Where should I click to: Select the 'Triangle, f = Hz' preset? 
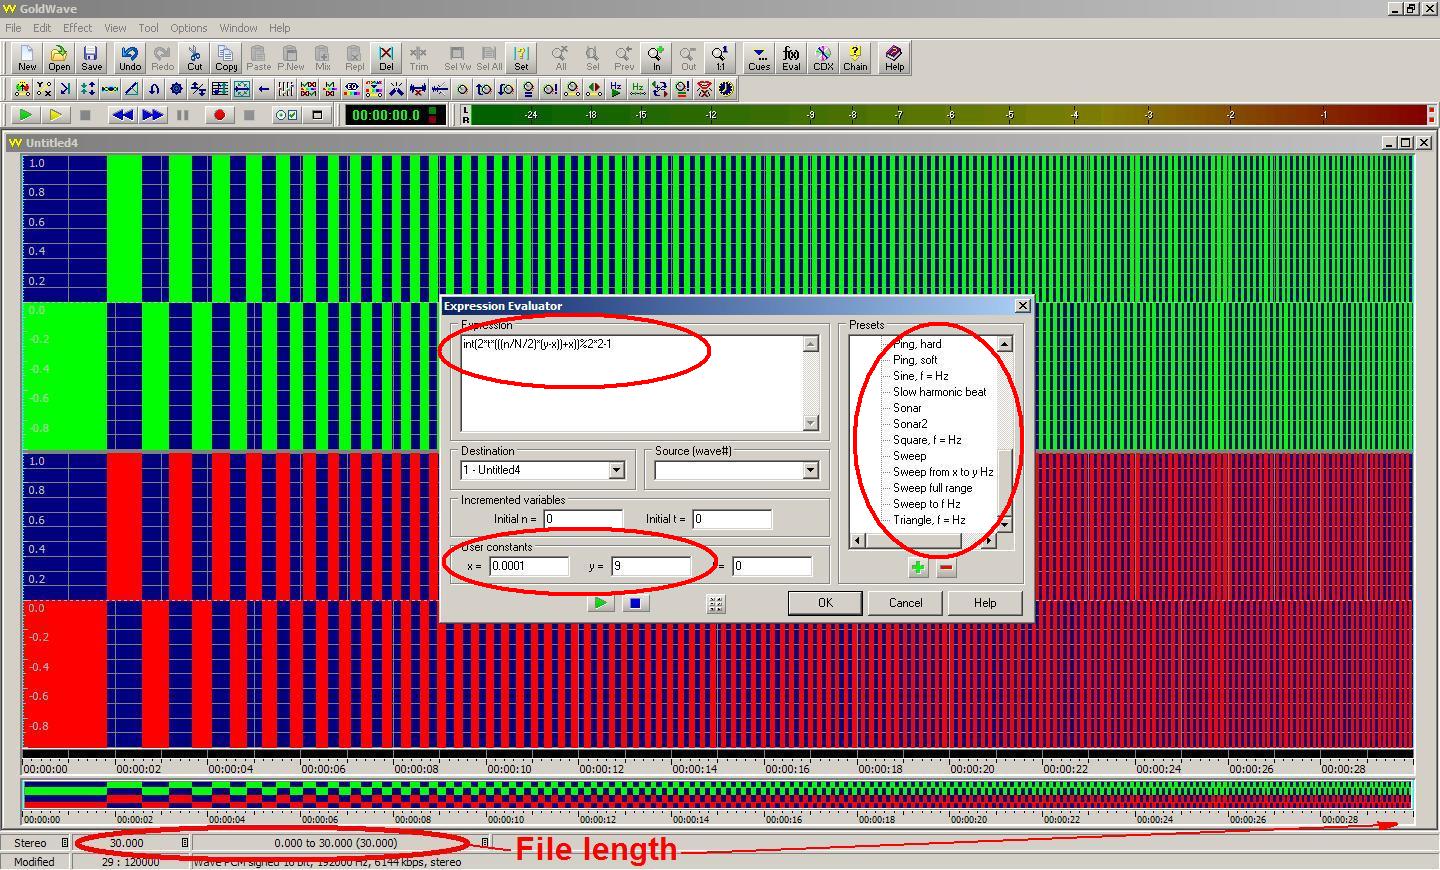click(929, 520)
